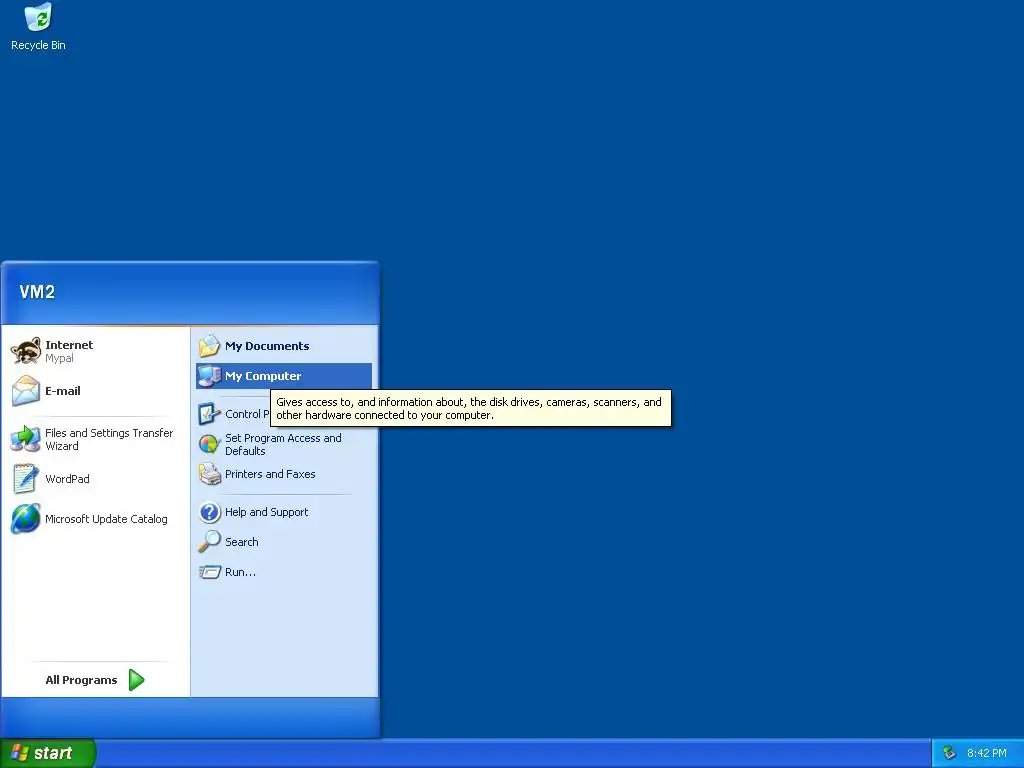Click the VM2 user name header
The height and width of the screenshot is (768, 1024).
click(37, 292)
